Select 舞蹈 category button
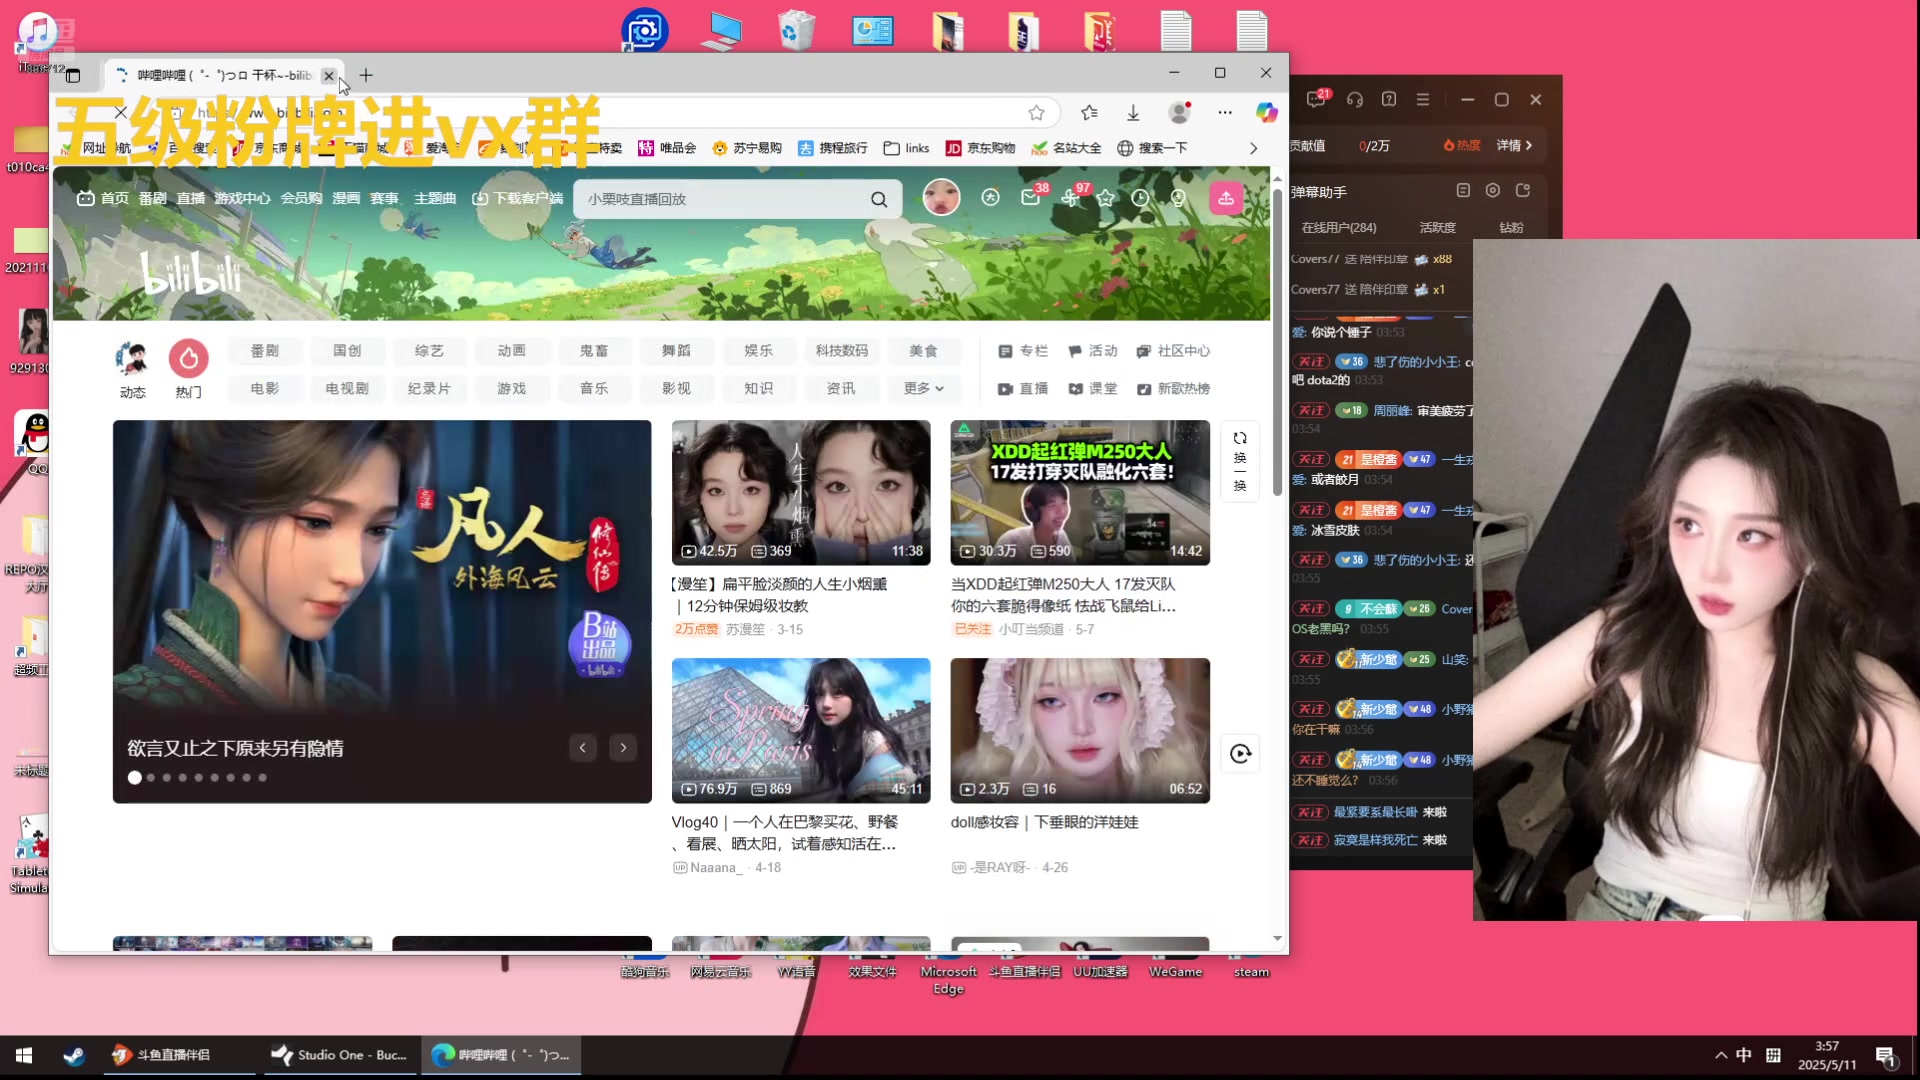Image resolution: width=1920 pixels, height=1080 pixels. coord(676,351)
